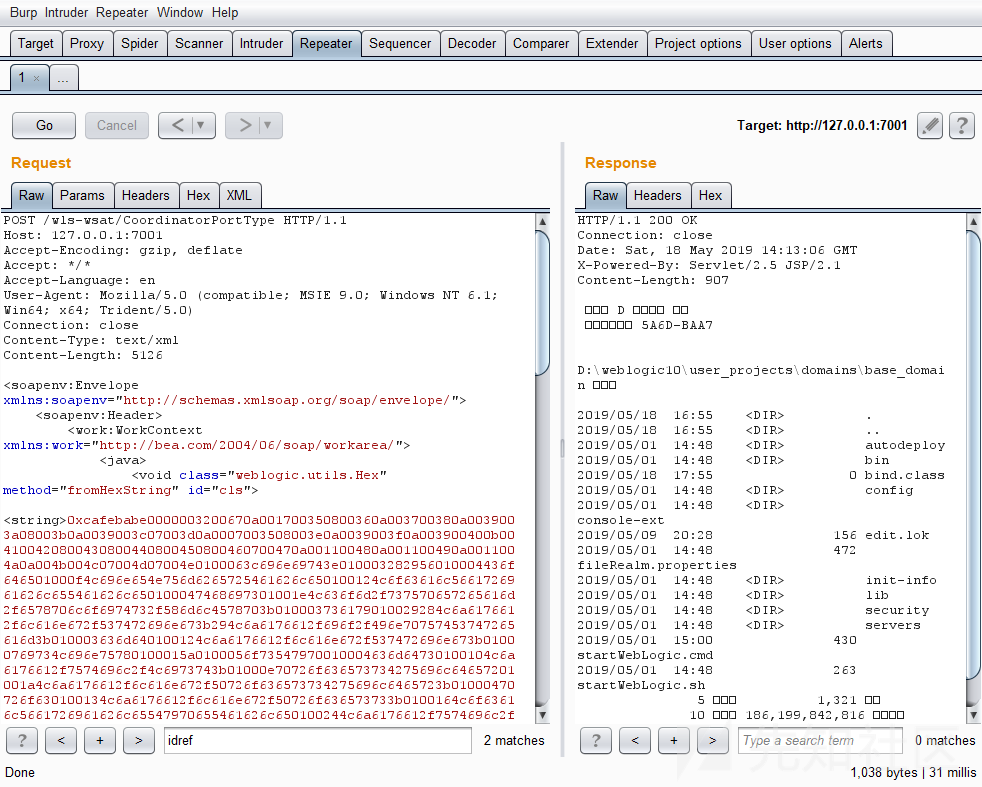Switch to the Proxy tab

[86, 44]
